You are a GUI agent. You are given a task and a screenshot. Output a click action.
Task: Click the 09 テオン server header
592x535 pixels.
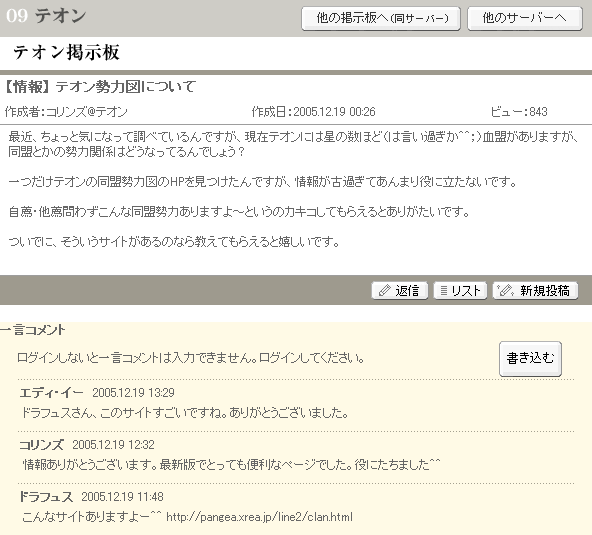point(46,16)
